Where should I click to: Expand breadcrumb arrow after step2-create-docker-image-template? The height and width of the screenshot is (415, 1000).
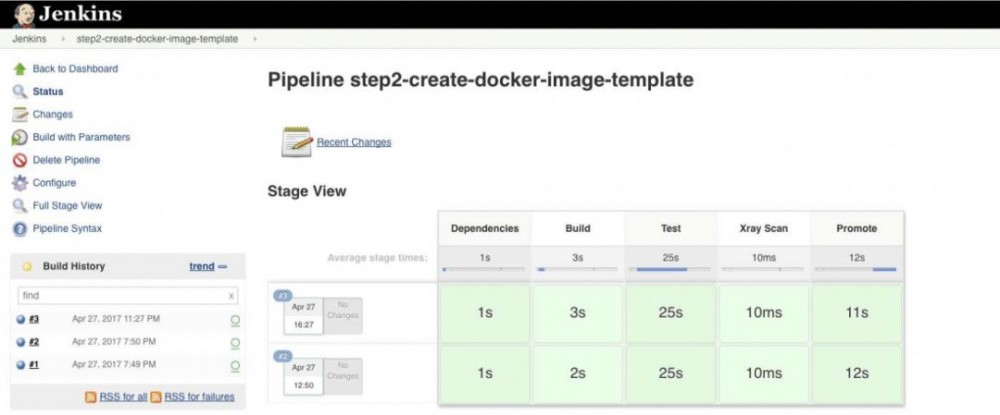[255, 39]
